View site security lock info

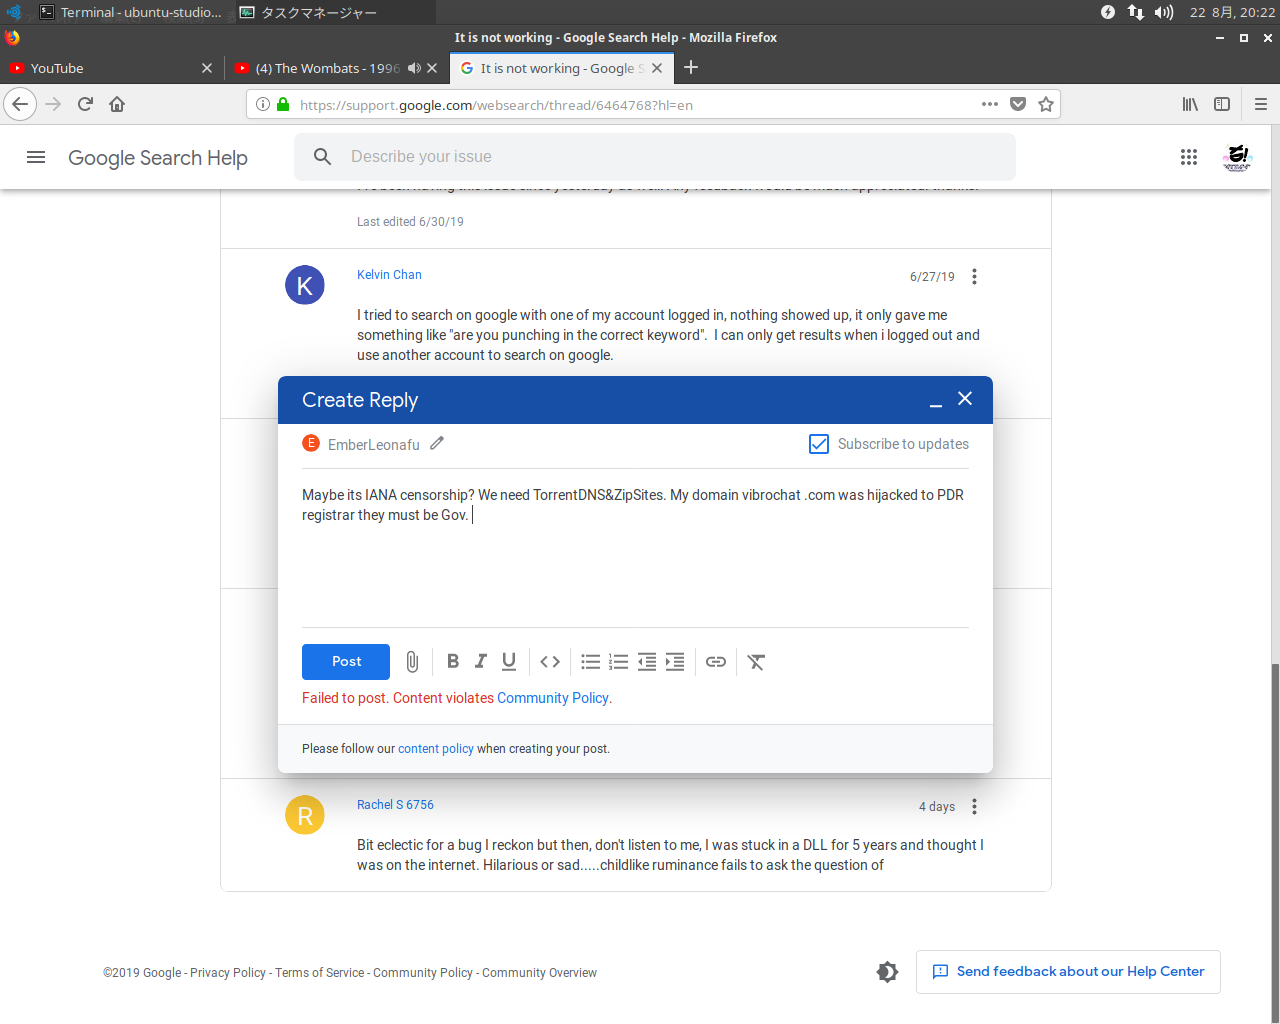click(283, 105)
